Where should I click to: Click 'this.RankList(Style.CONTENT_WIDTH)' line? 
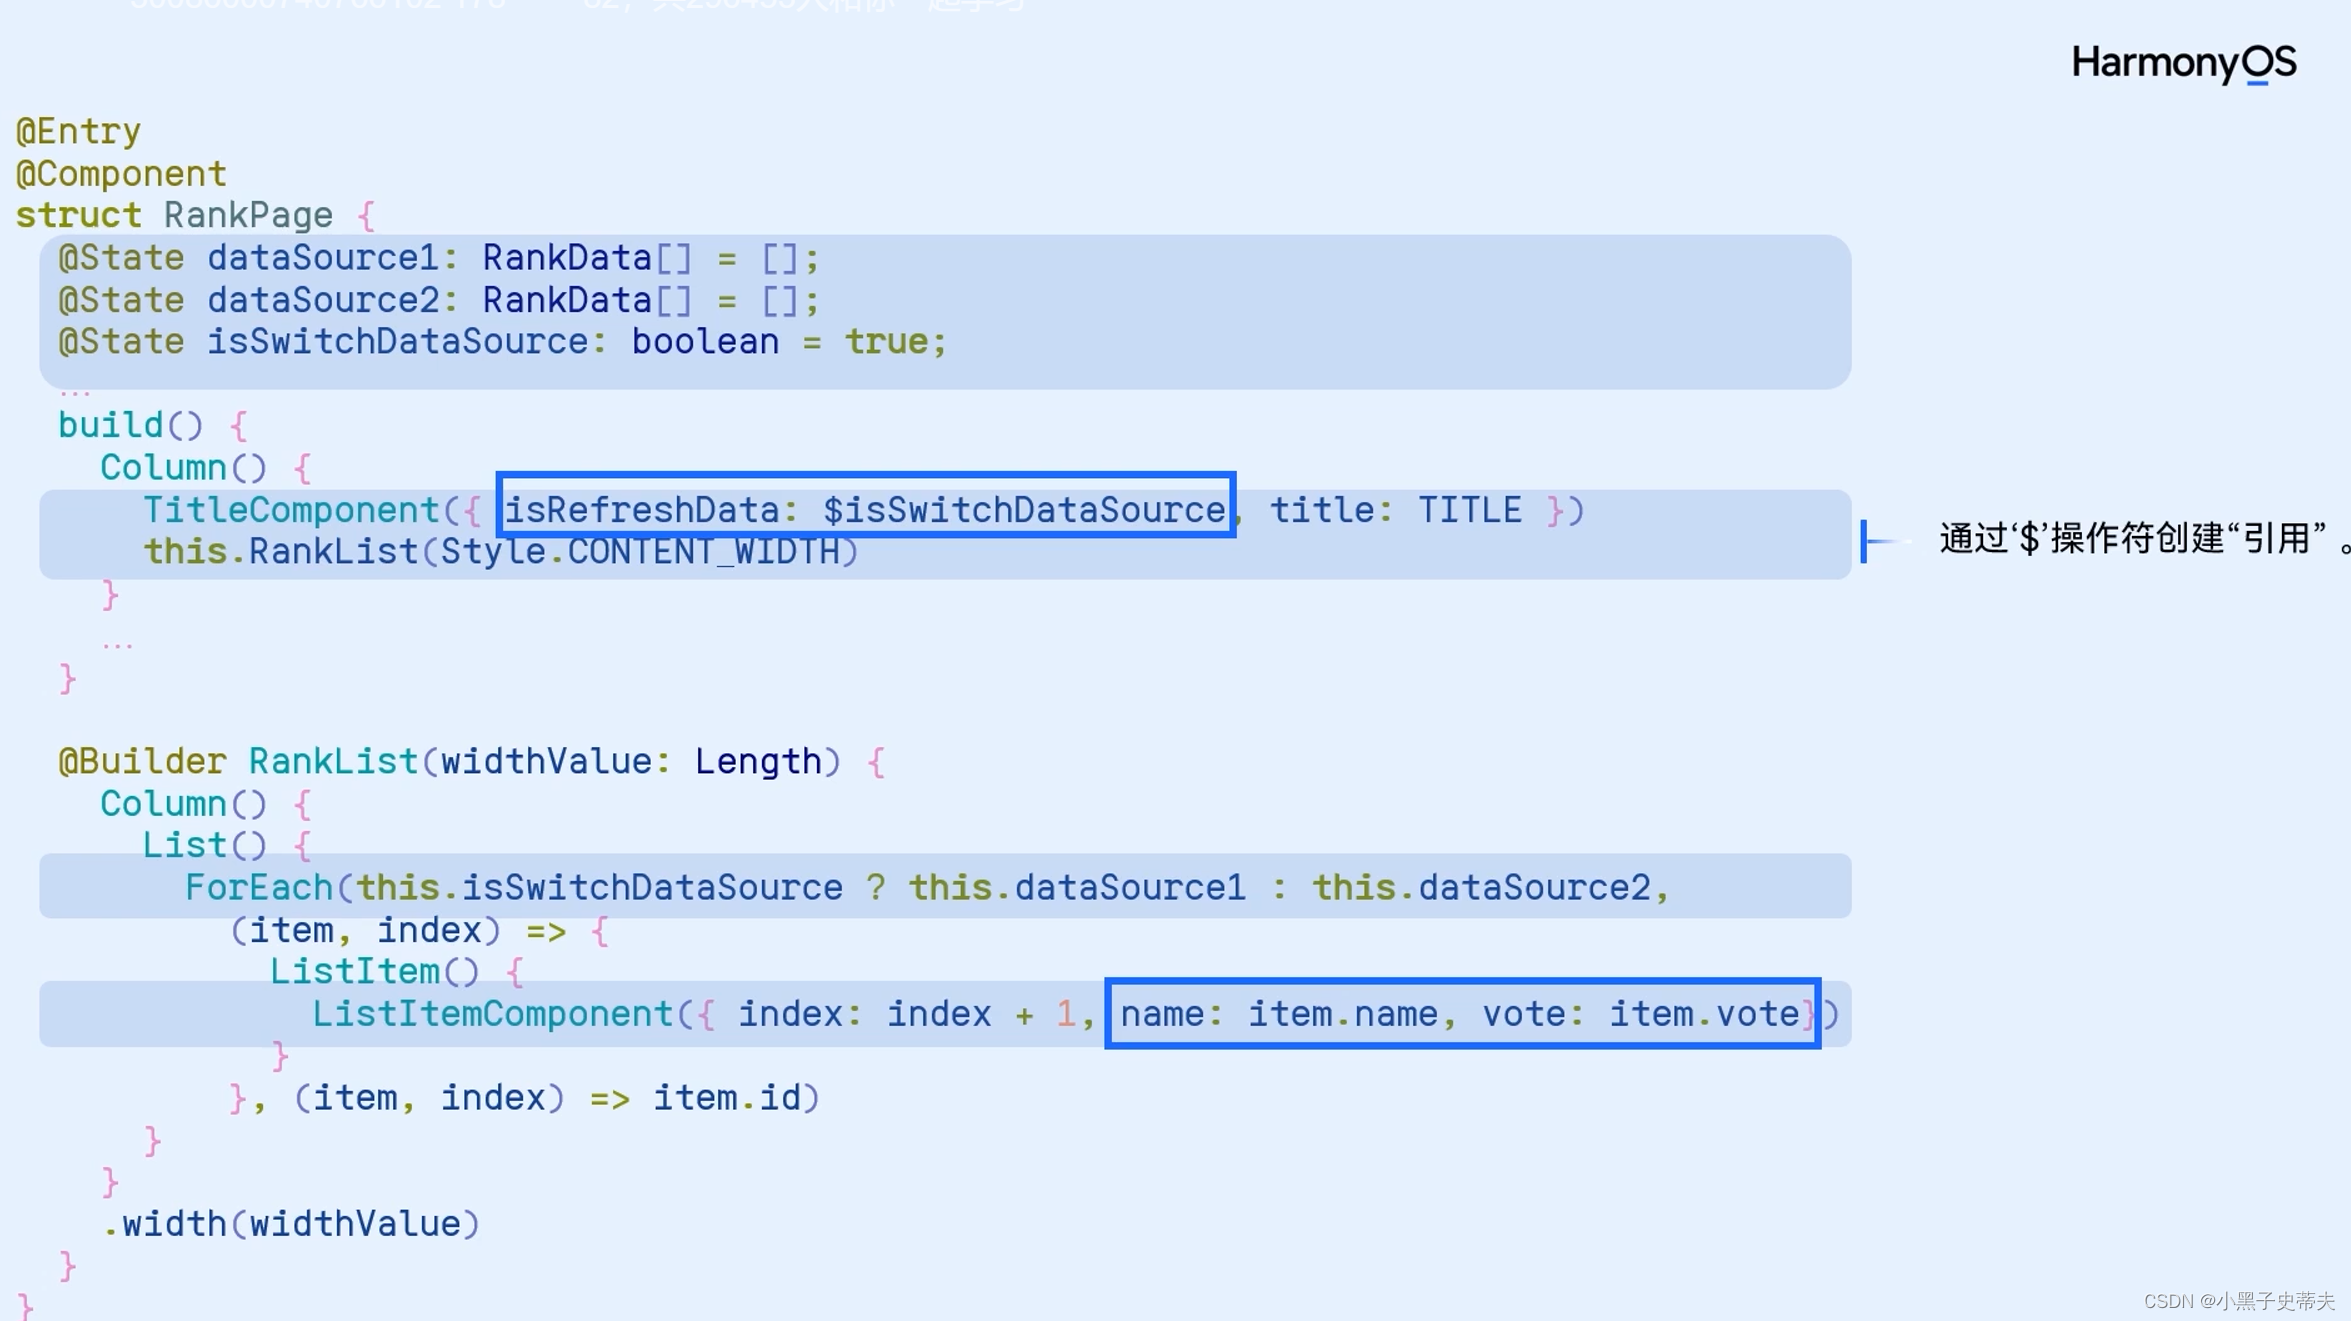[x=501, y=552]
